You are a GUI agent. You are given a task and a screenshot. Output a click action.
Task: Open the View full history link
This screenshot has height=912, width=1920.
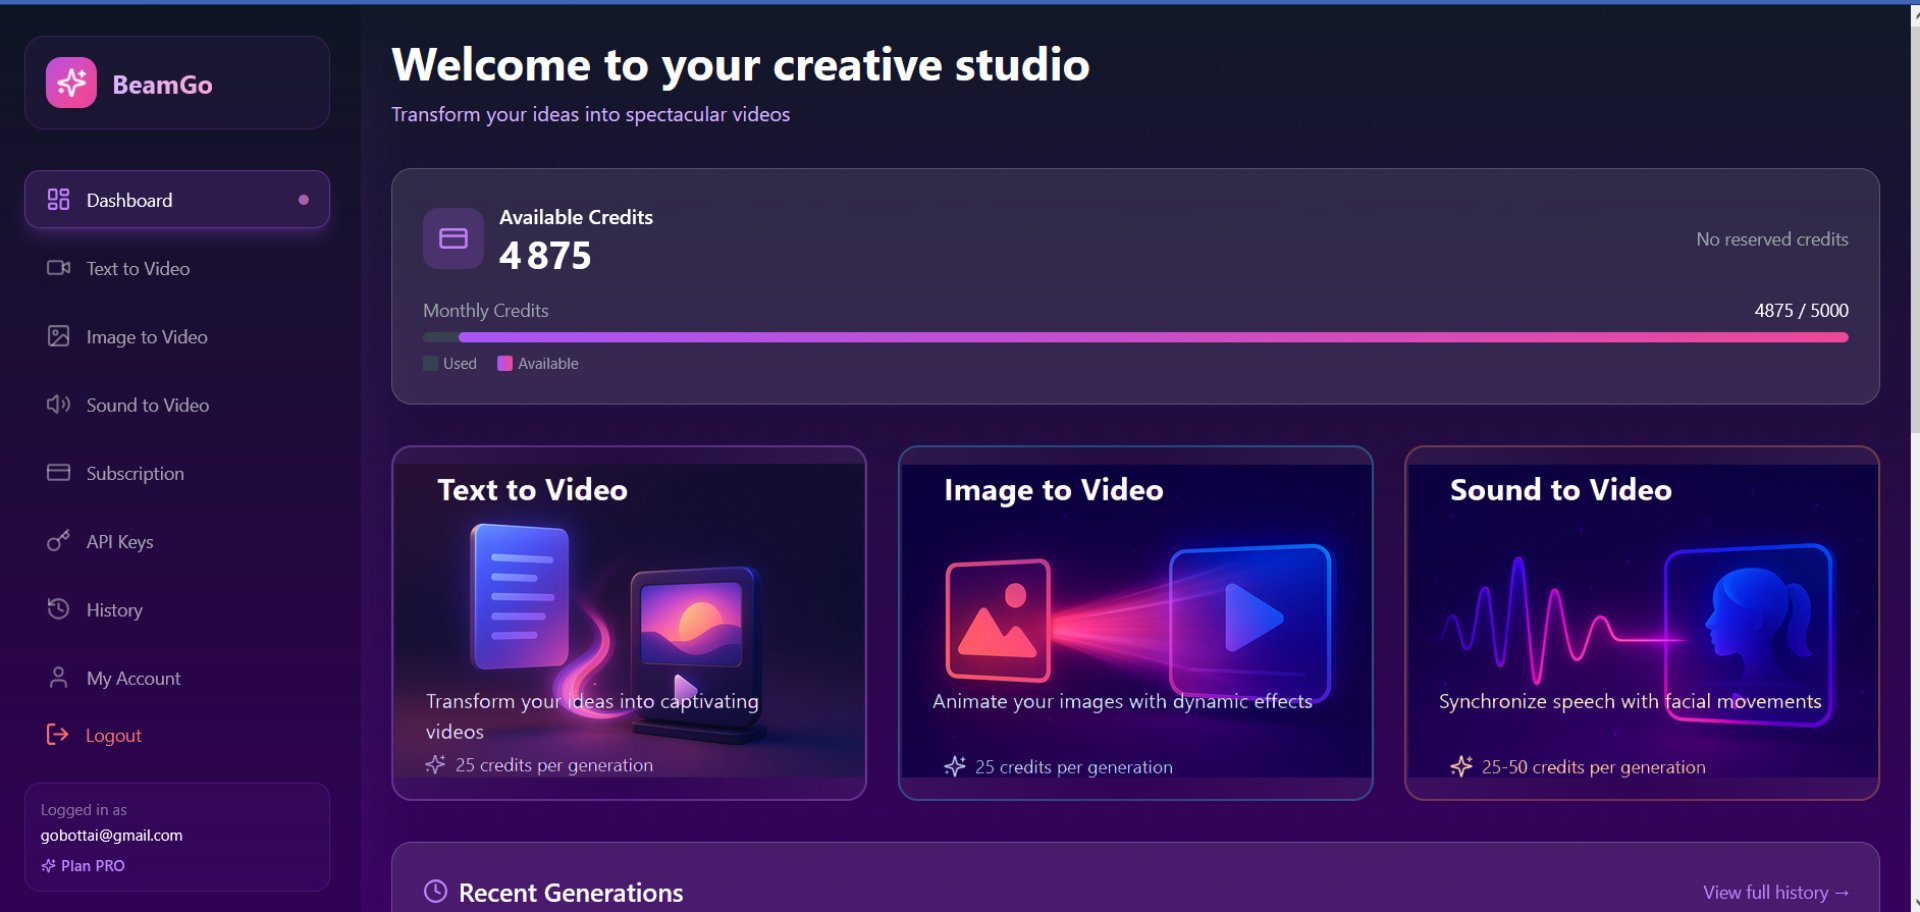[x=1775, y=893]
